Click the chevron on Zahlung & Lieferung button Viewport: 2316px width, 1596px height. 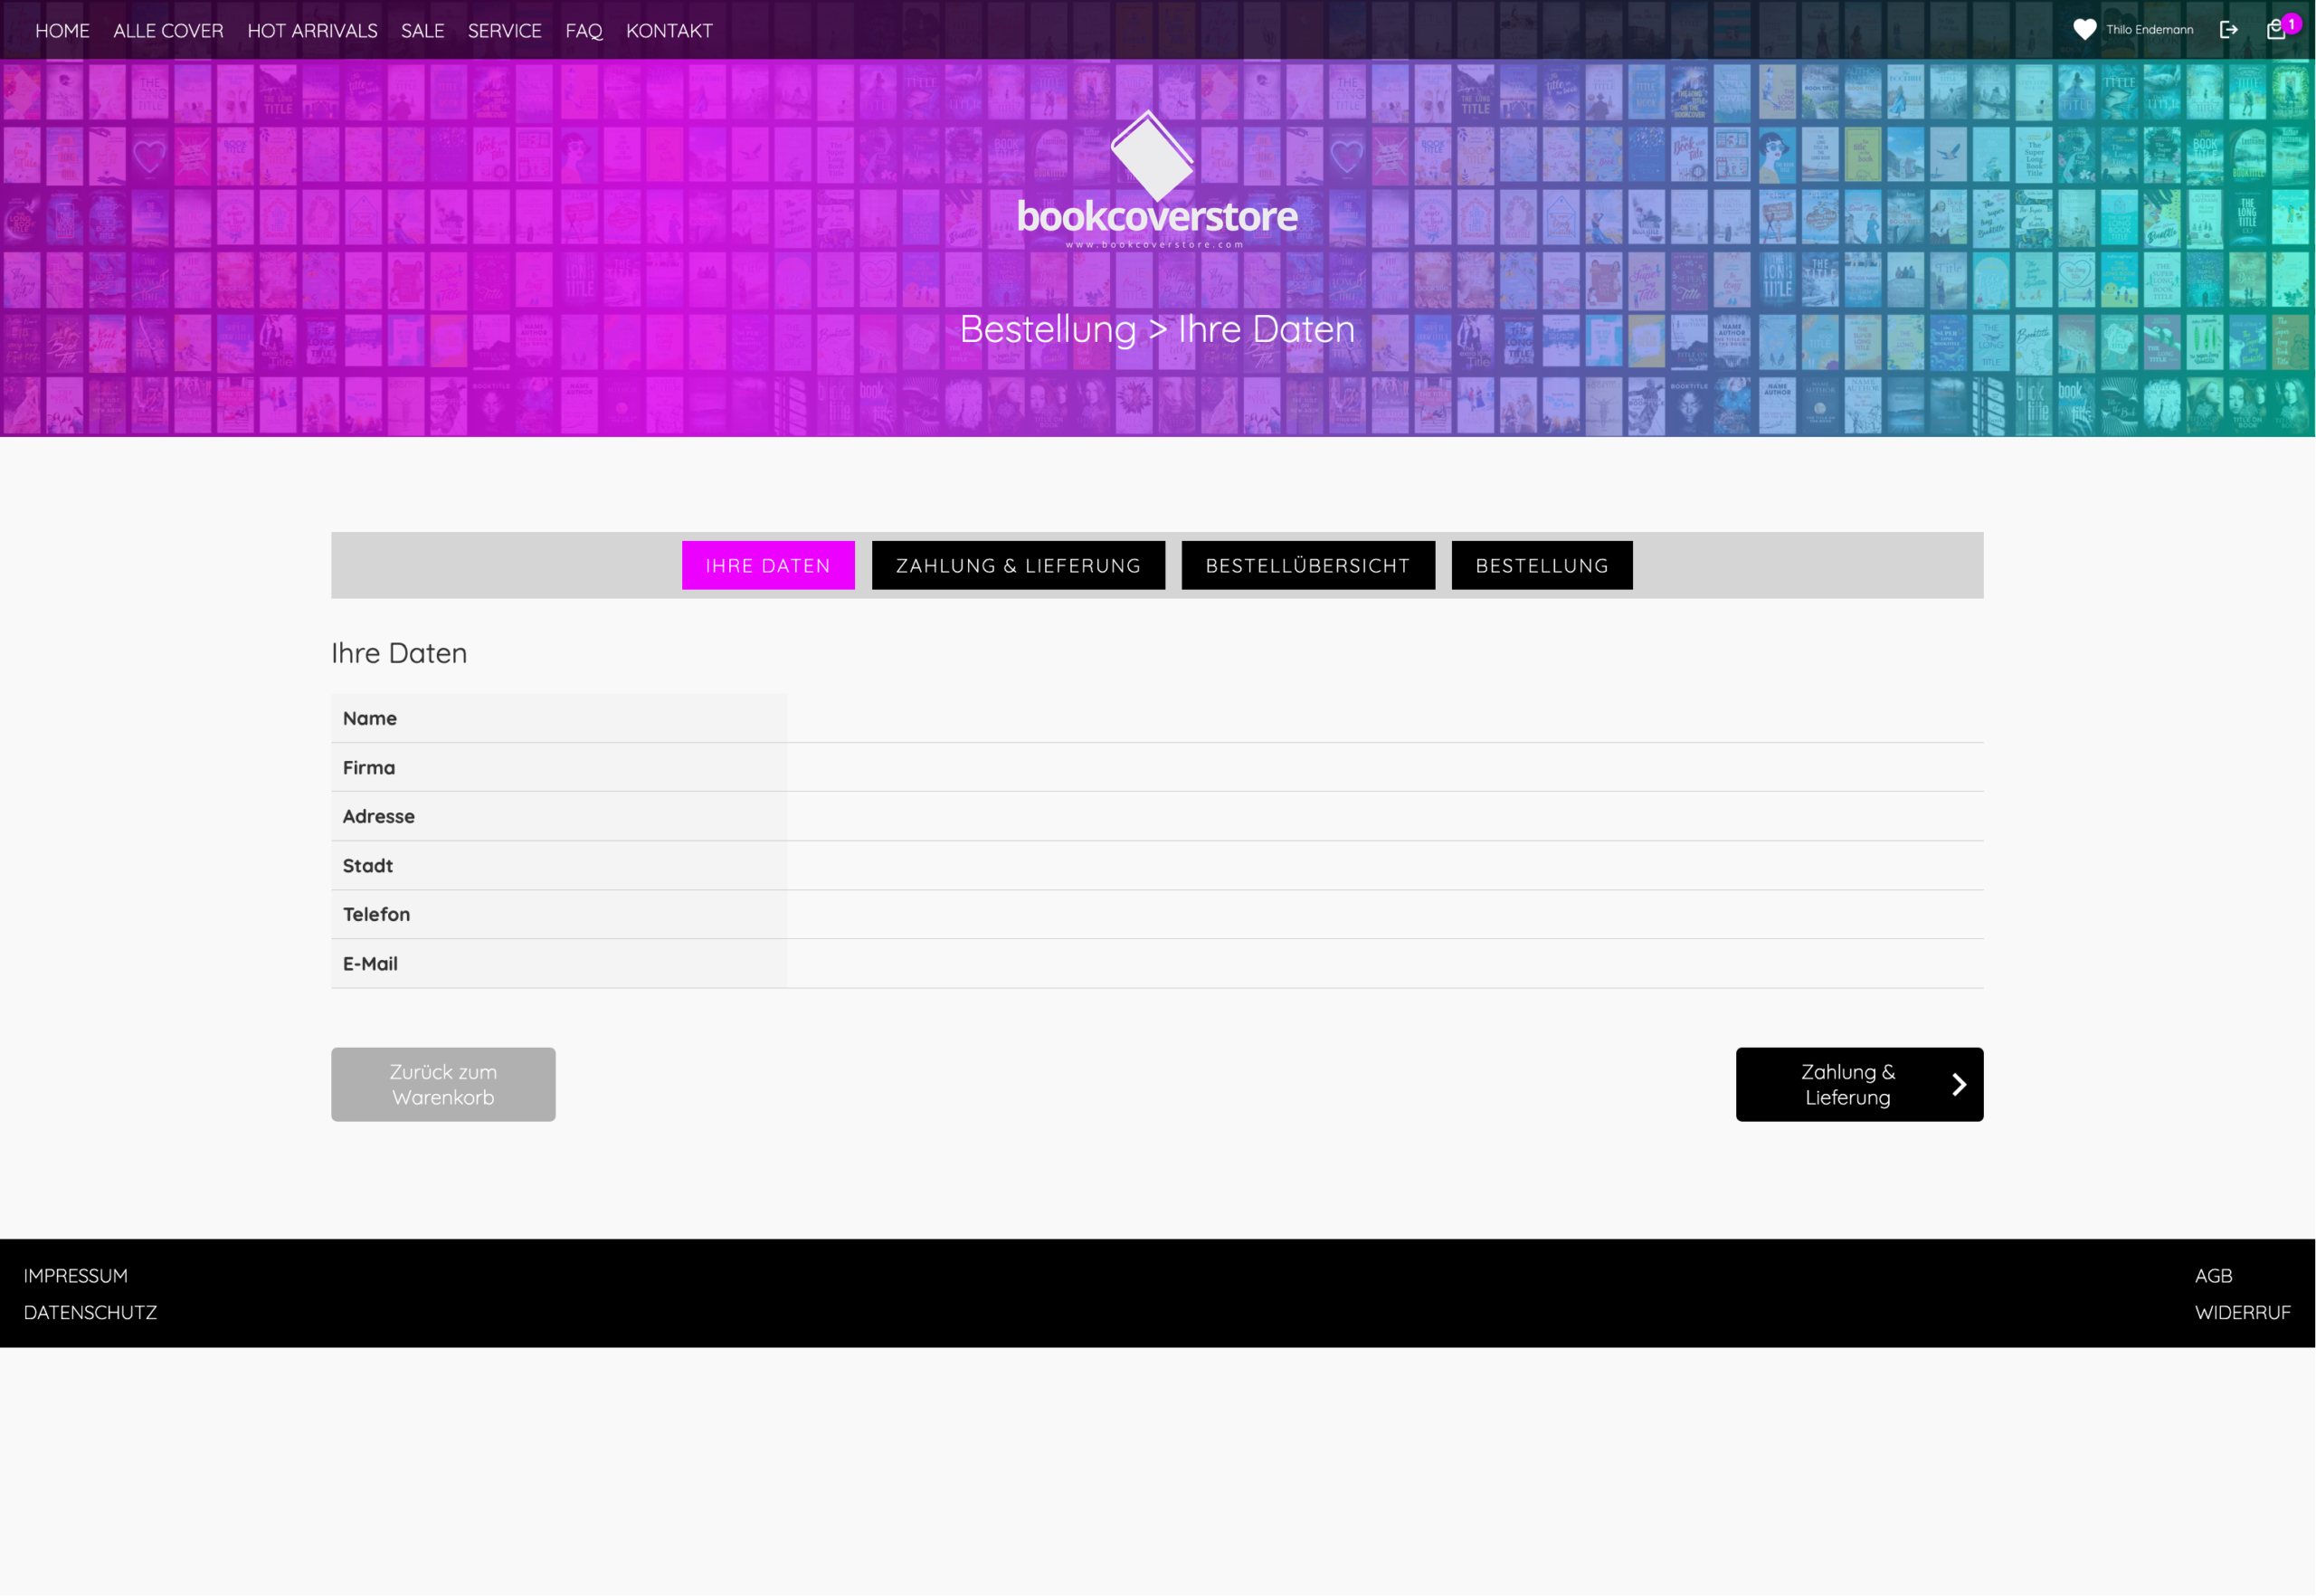[1959, 1084]
